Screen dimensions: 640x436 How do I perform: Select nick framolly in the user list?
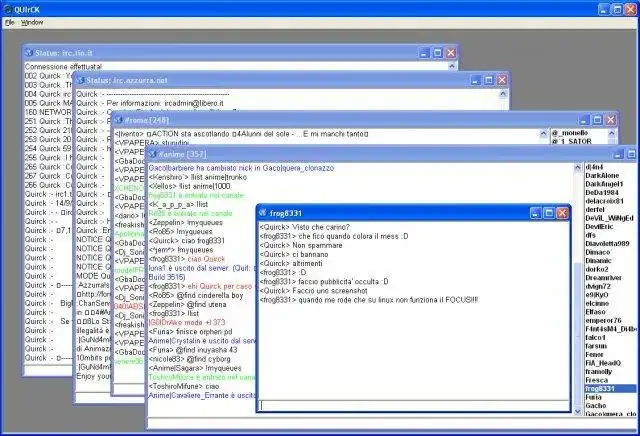pos(598,372)
